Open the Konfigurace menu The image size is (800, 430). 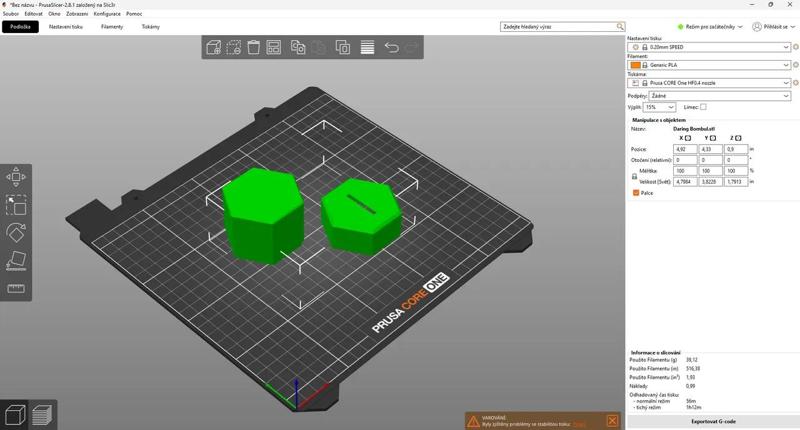pyautogui.click(x=107, y=14)
